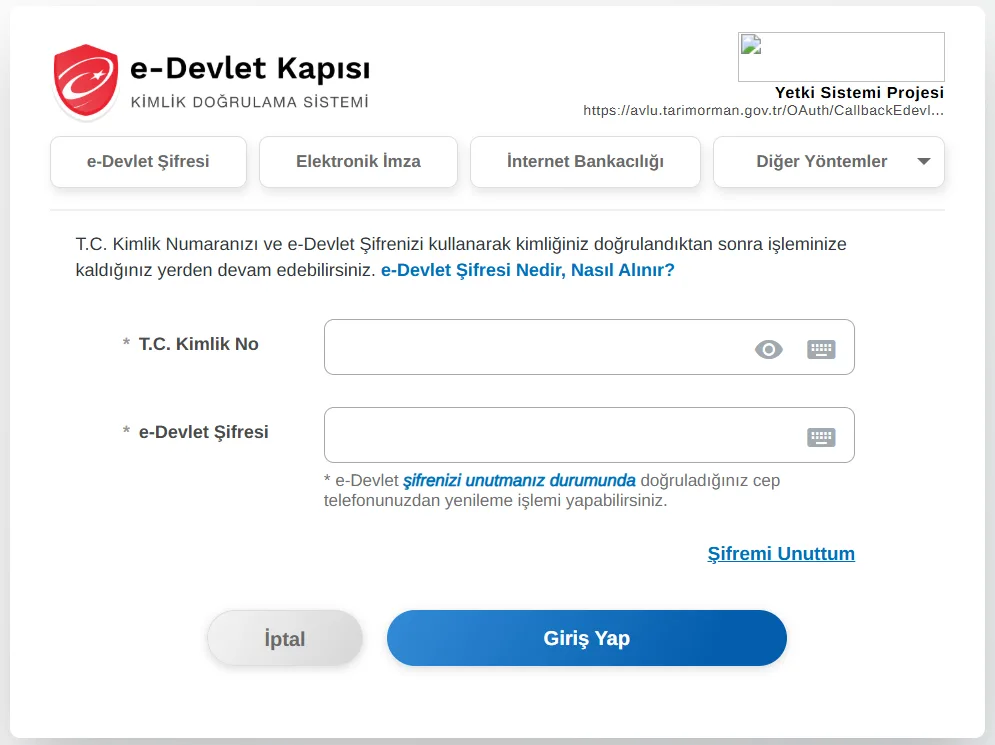Toggle eye icon in T.C. Kimlik No field

point(768,350)
